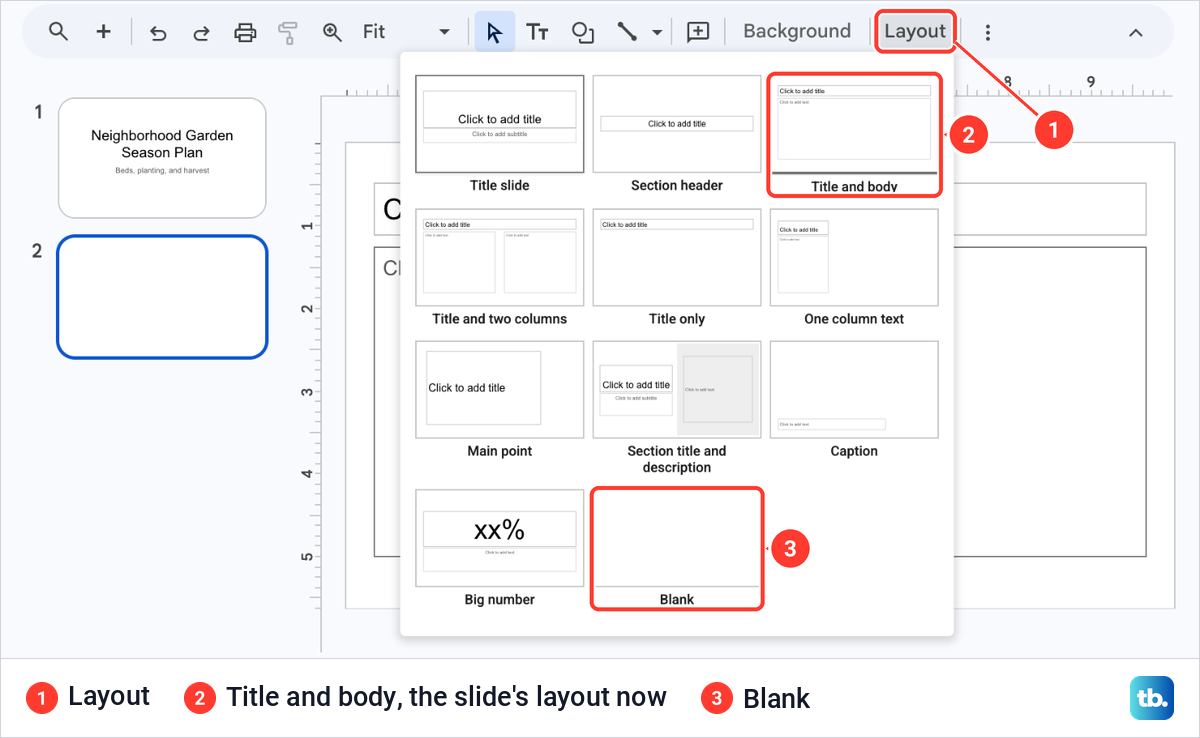This screenshot has height=738, width=1200.
Task: Choose the One column text layout
Action: (854, 267)
